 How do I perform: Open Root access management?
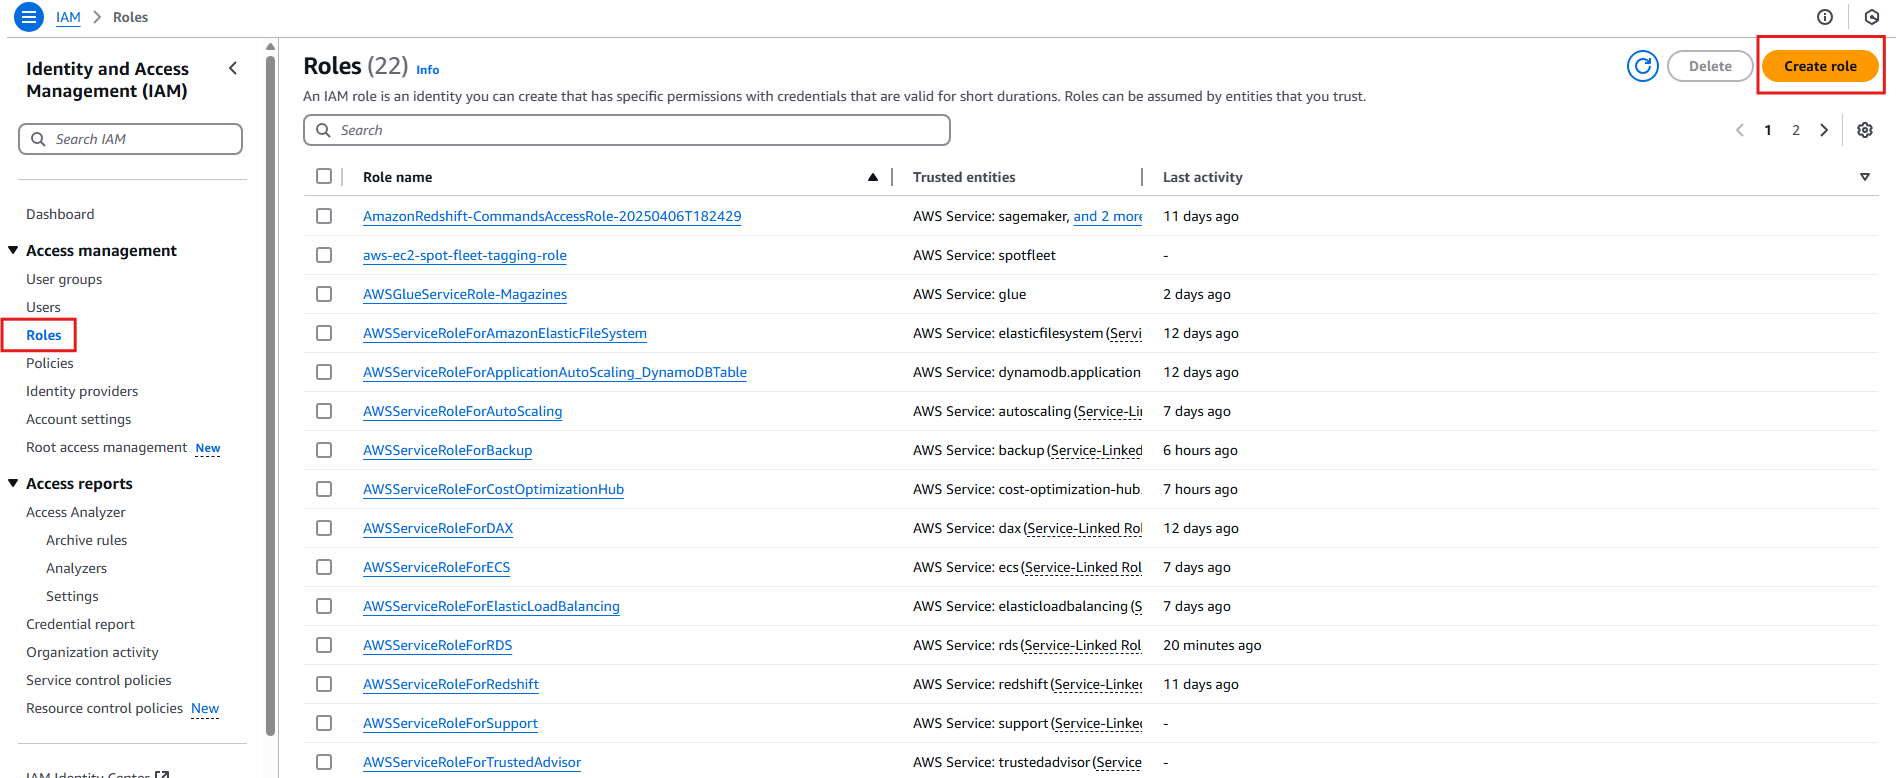coord(106,447)
